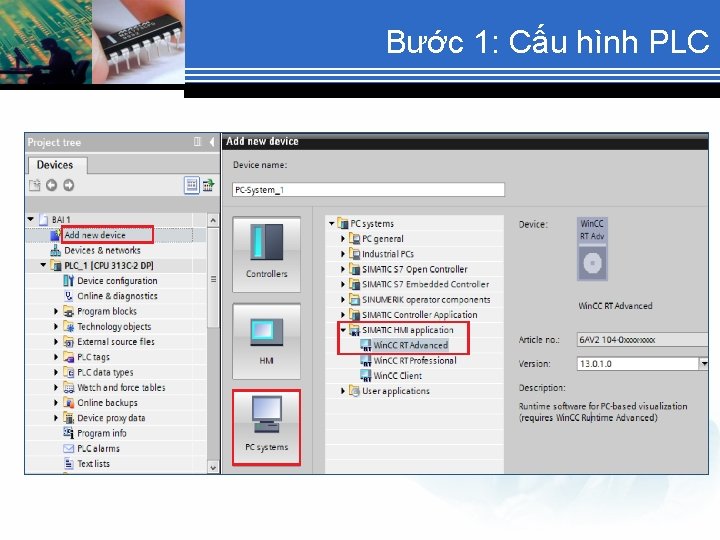Select the Controllers device category button

pyautogui.click(x=266, y=254)
